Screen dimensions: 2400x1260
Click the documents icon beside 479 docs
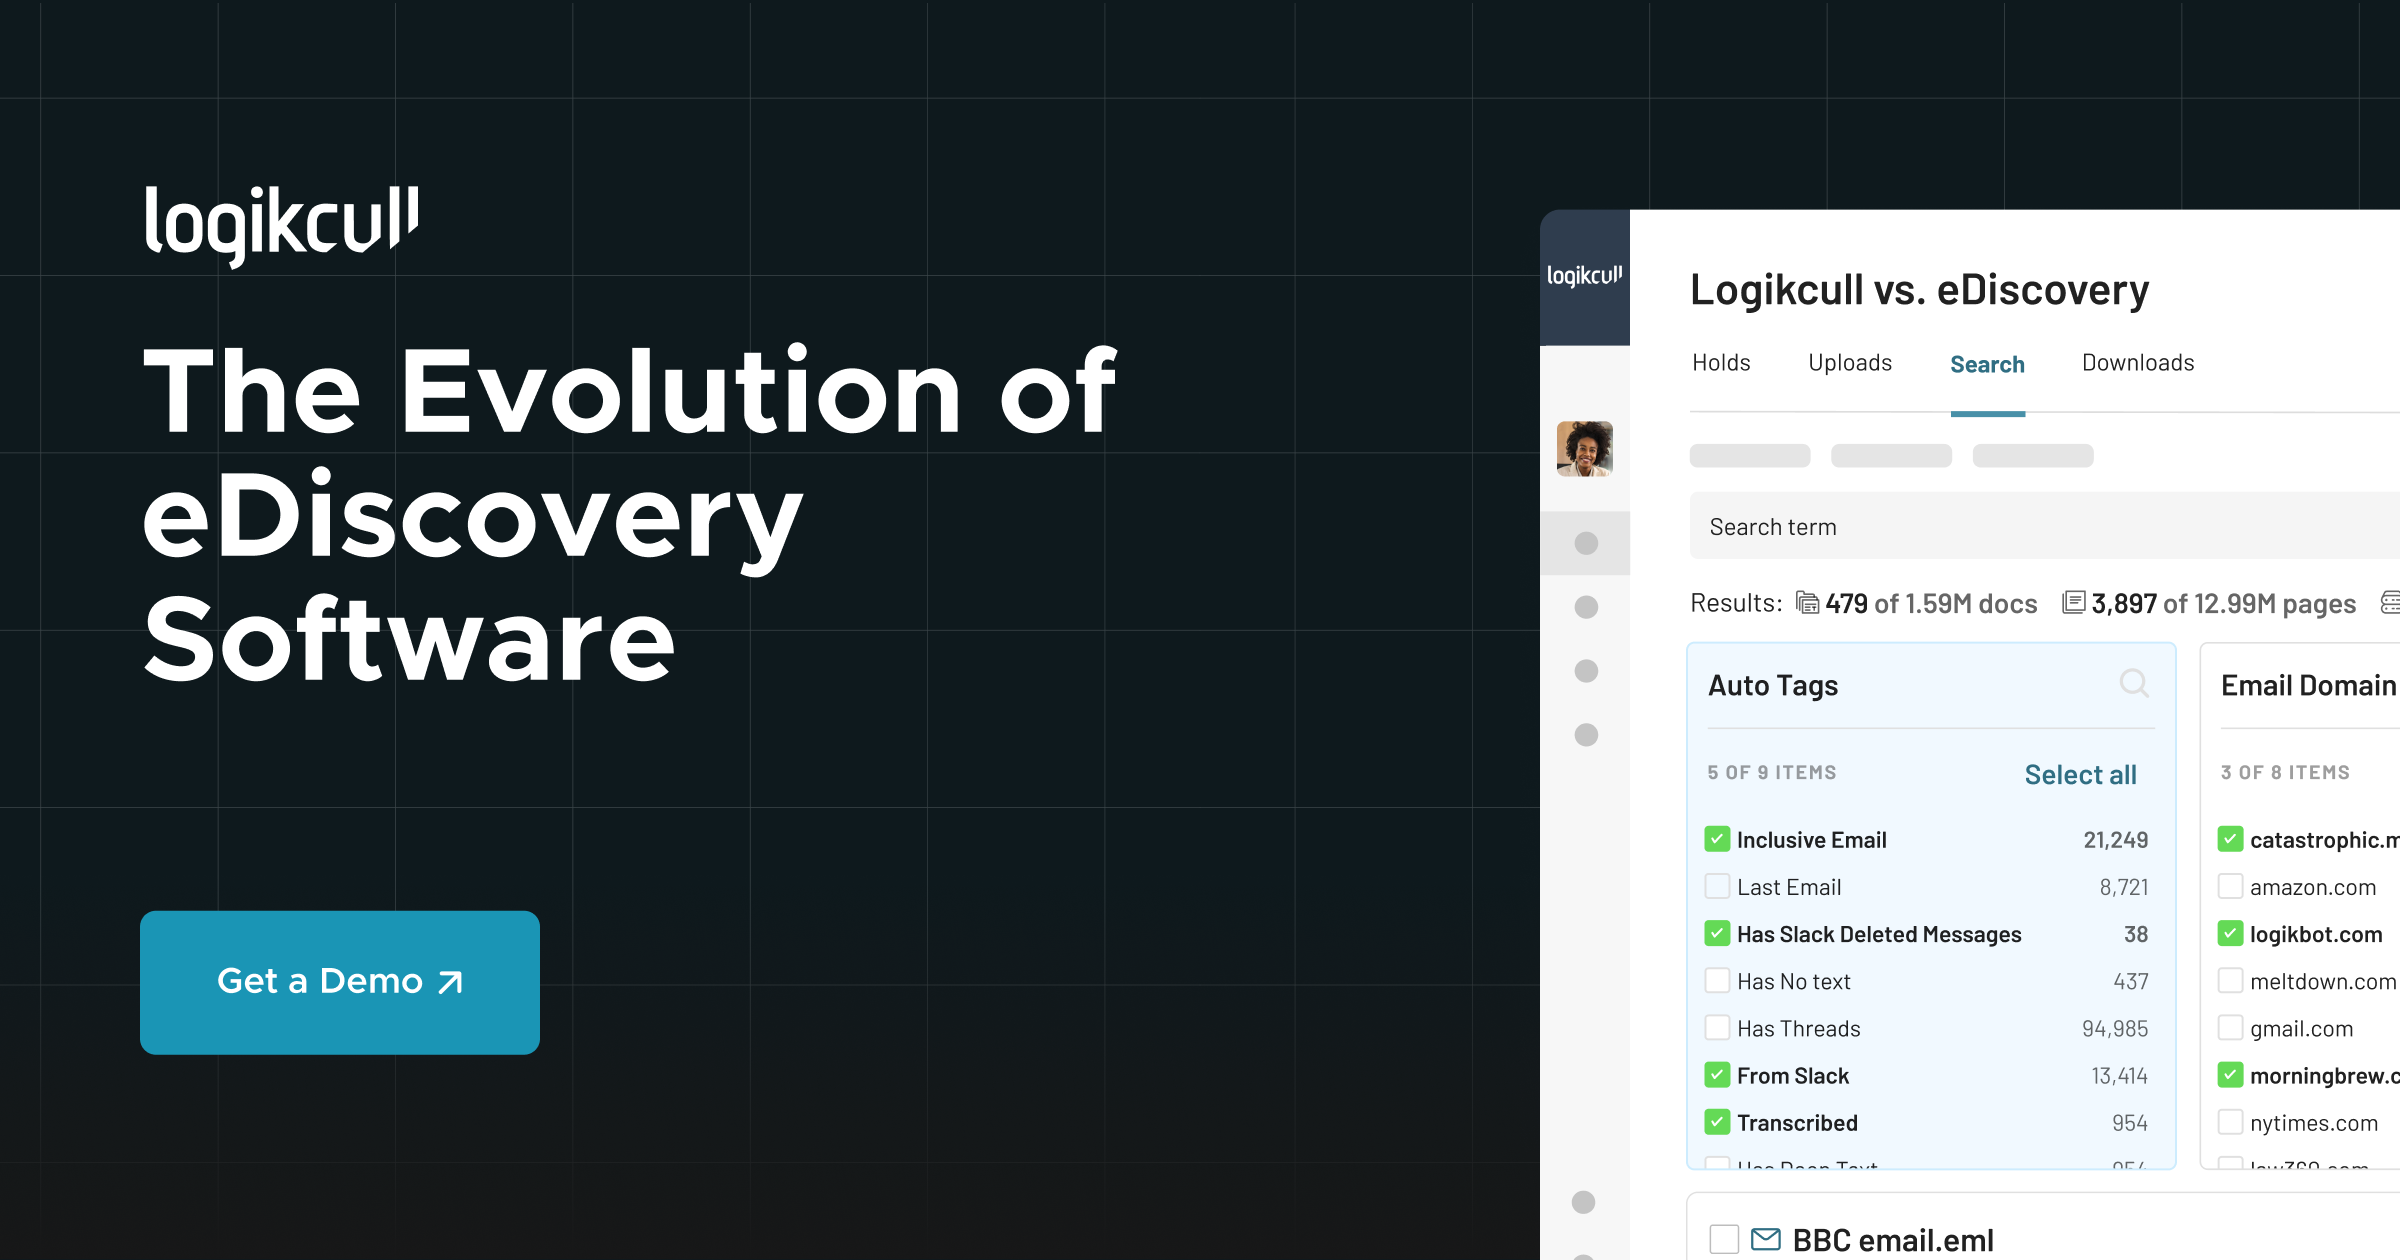click(x=1807, y=603)
